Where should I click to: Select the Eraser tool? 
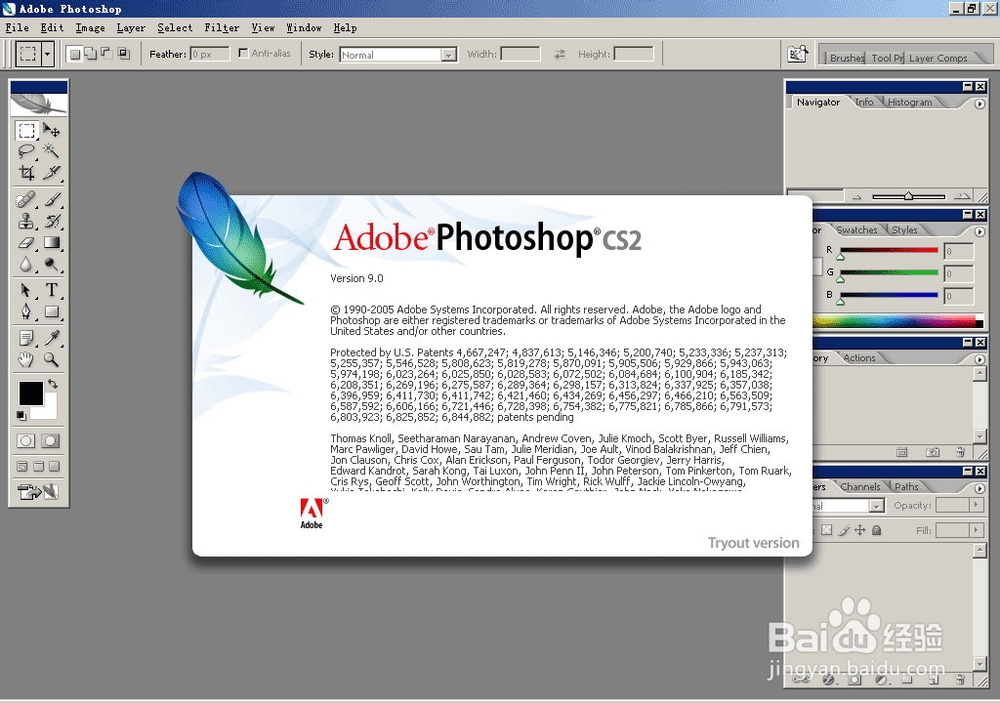tap(26, 242)
